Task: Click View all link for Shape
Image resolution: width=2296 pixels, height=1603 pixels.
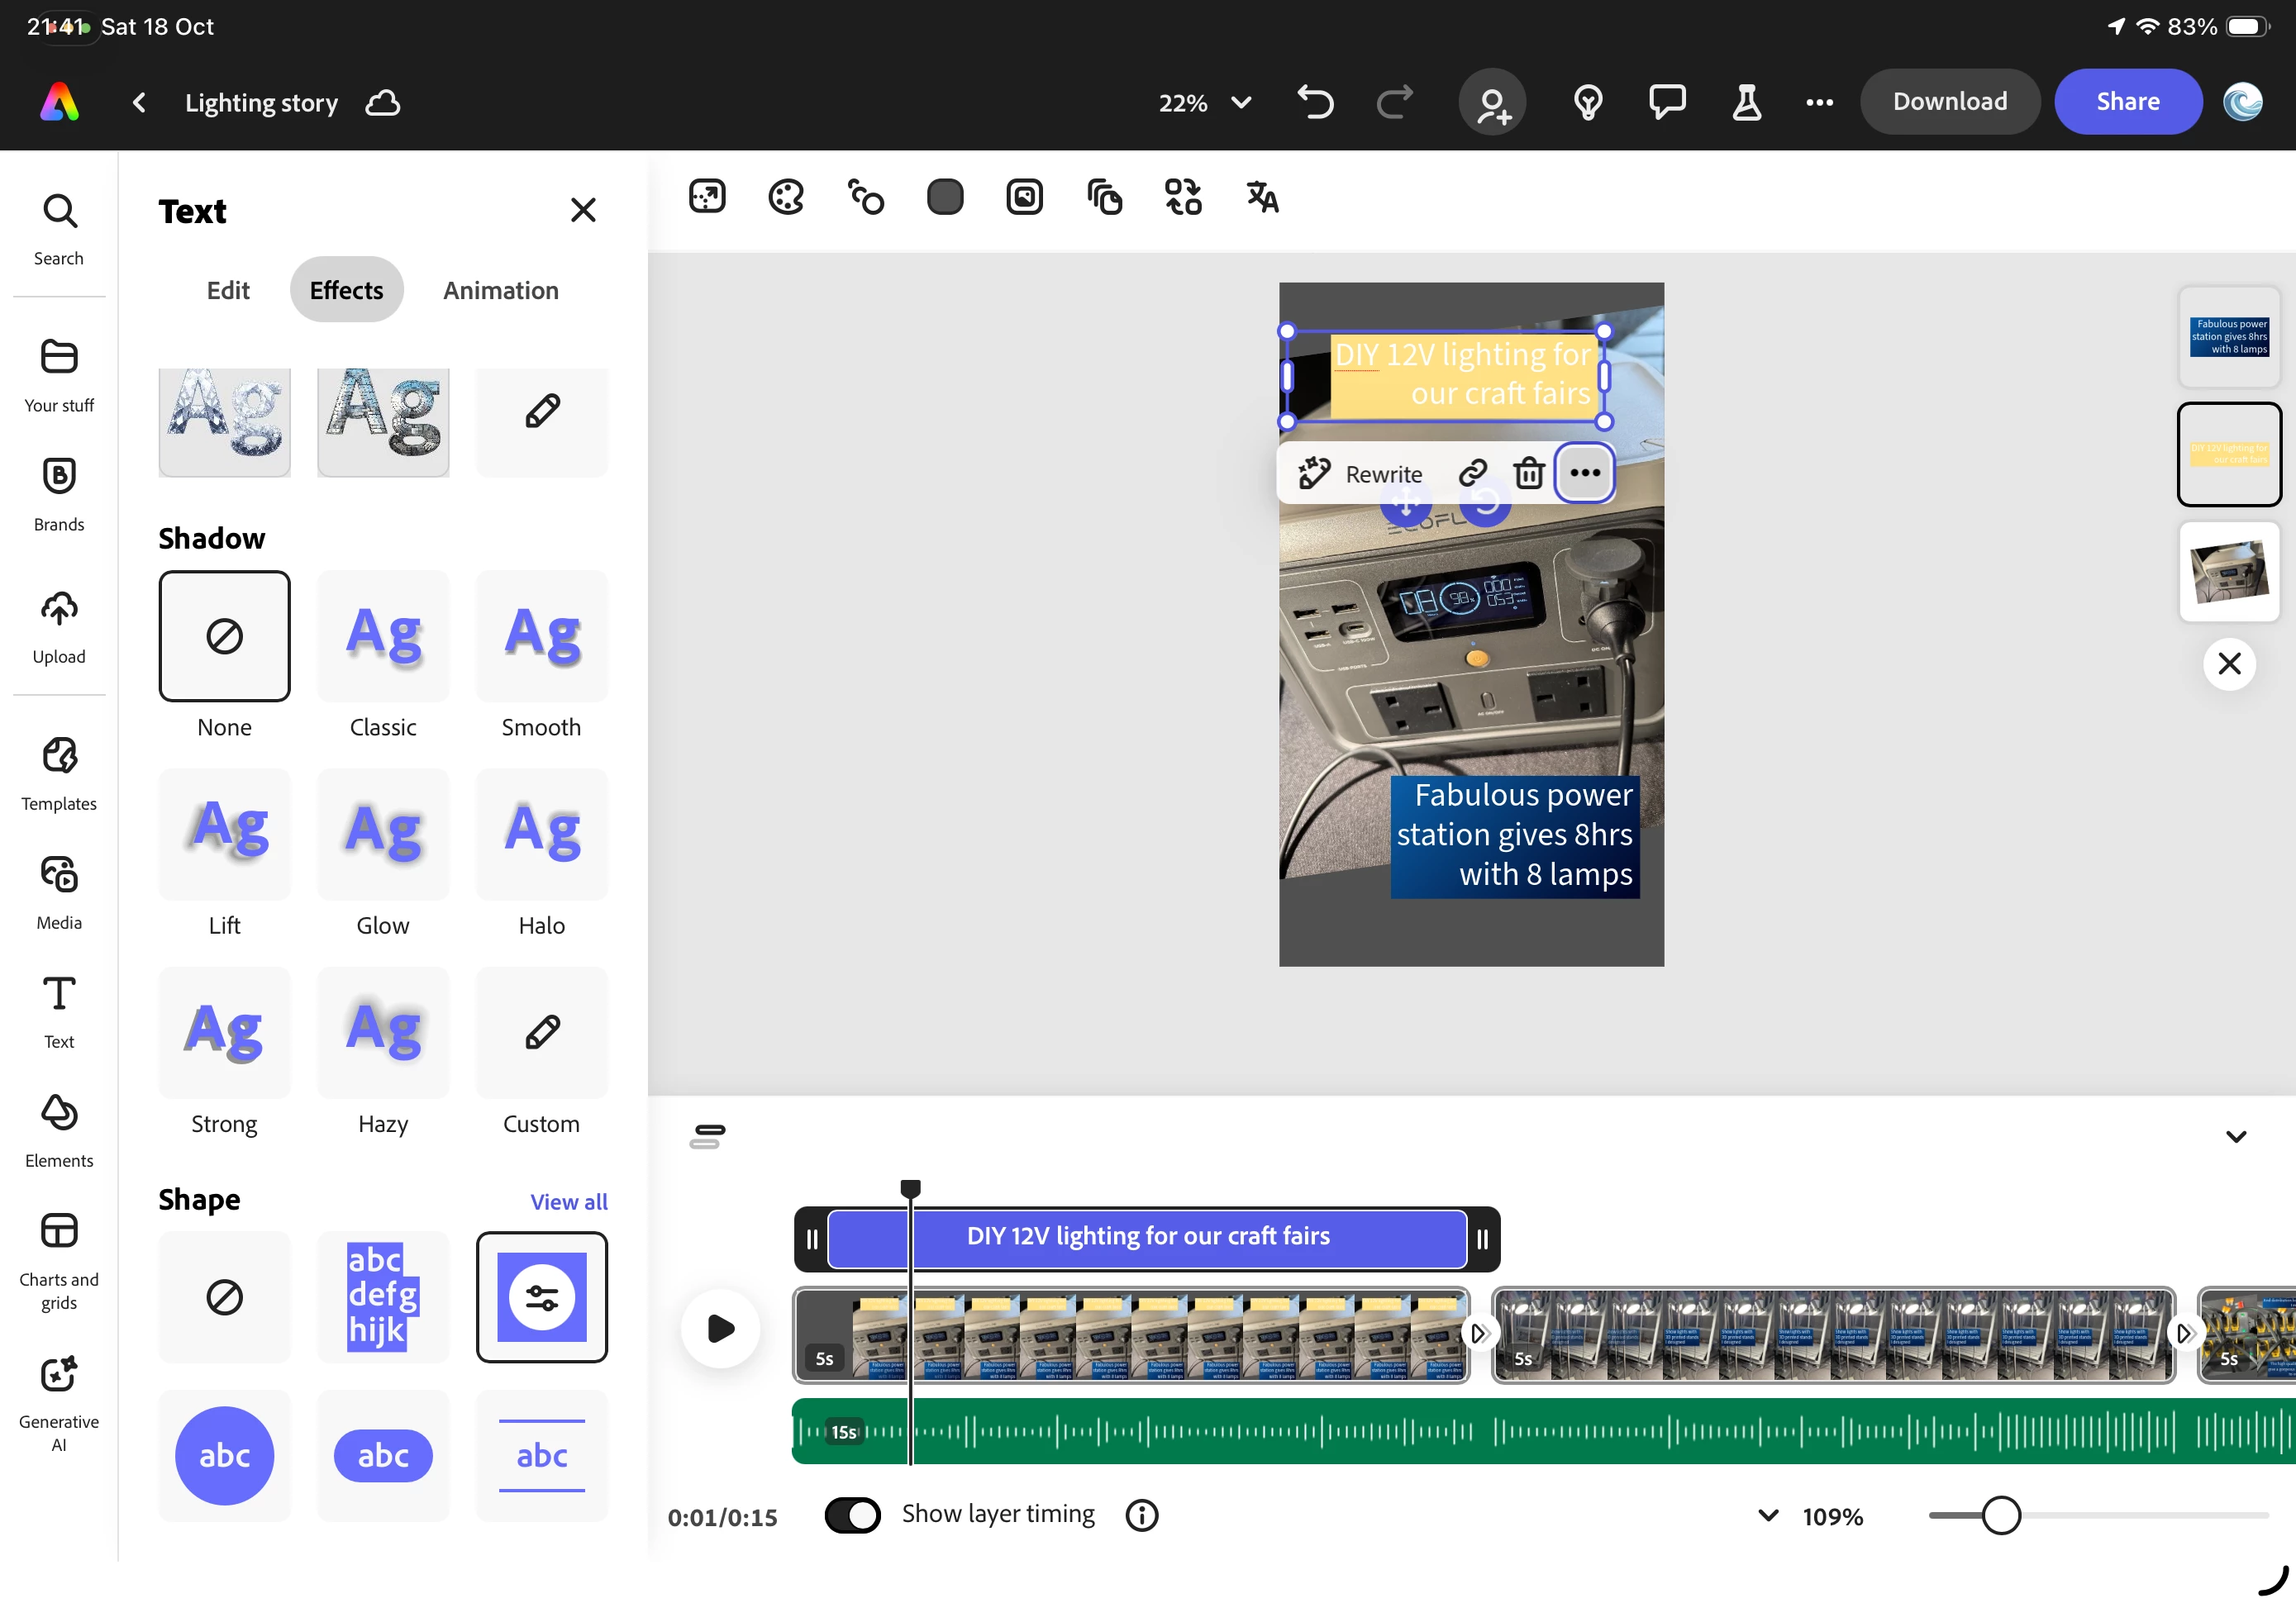Action: coord(568,1201)
